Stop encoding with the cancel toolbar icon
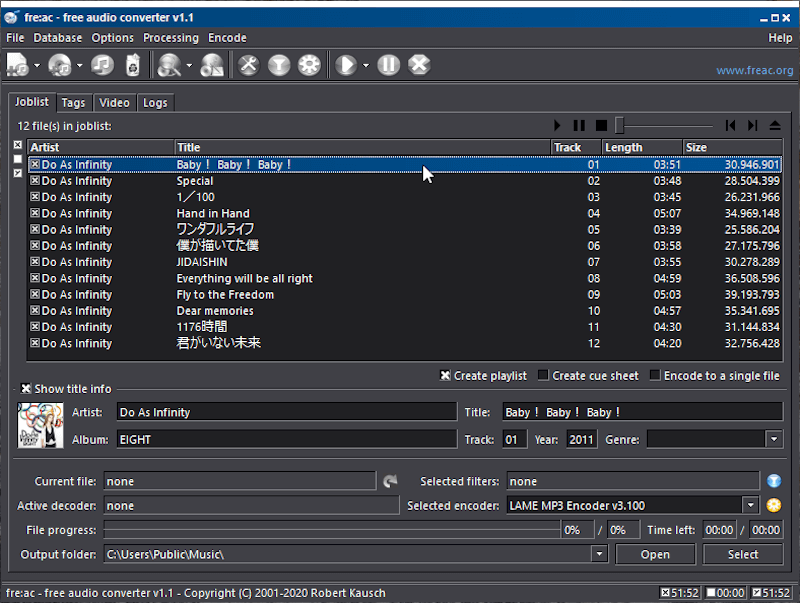The height and width of the screenshot is (603, 800). 418,65
